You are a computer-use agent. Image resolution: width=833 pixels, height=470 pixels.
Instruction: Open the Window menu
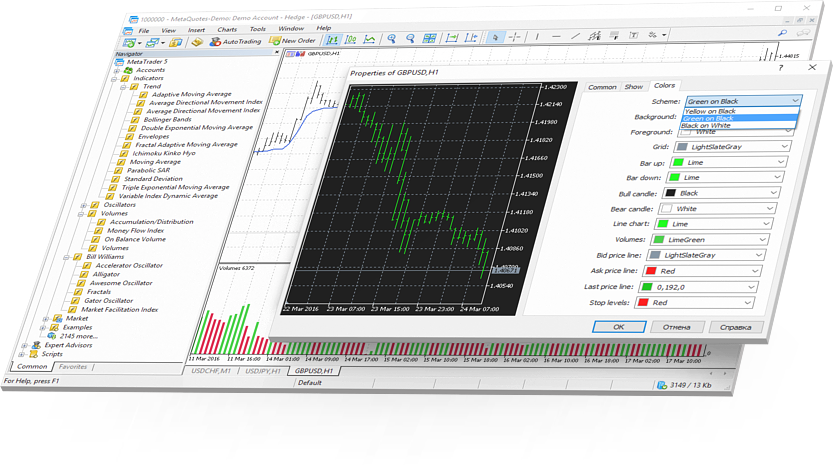291,28
